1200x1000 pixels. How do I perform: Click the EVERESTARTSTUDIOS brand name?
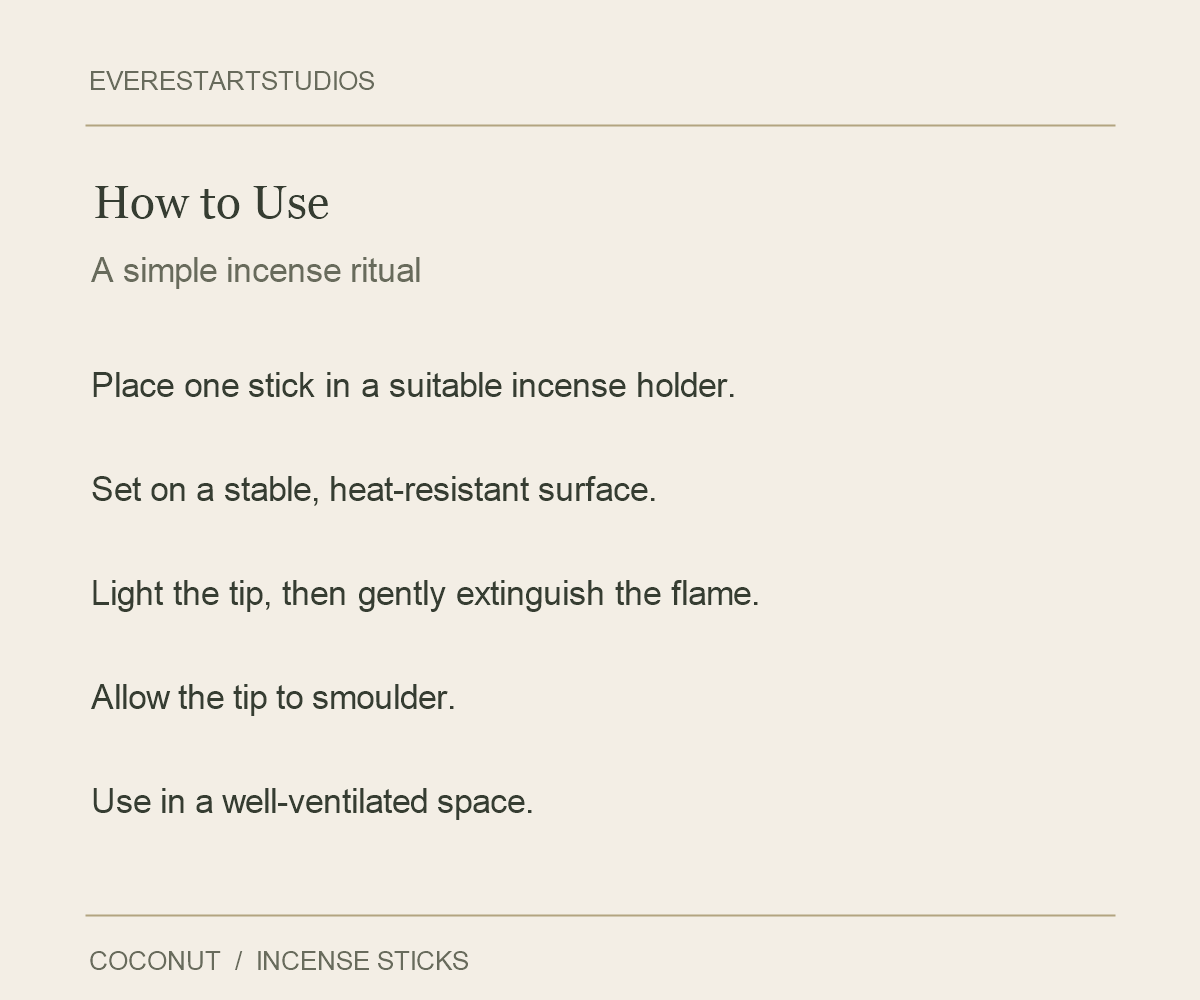(232, 81)
